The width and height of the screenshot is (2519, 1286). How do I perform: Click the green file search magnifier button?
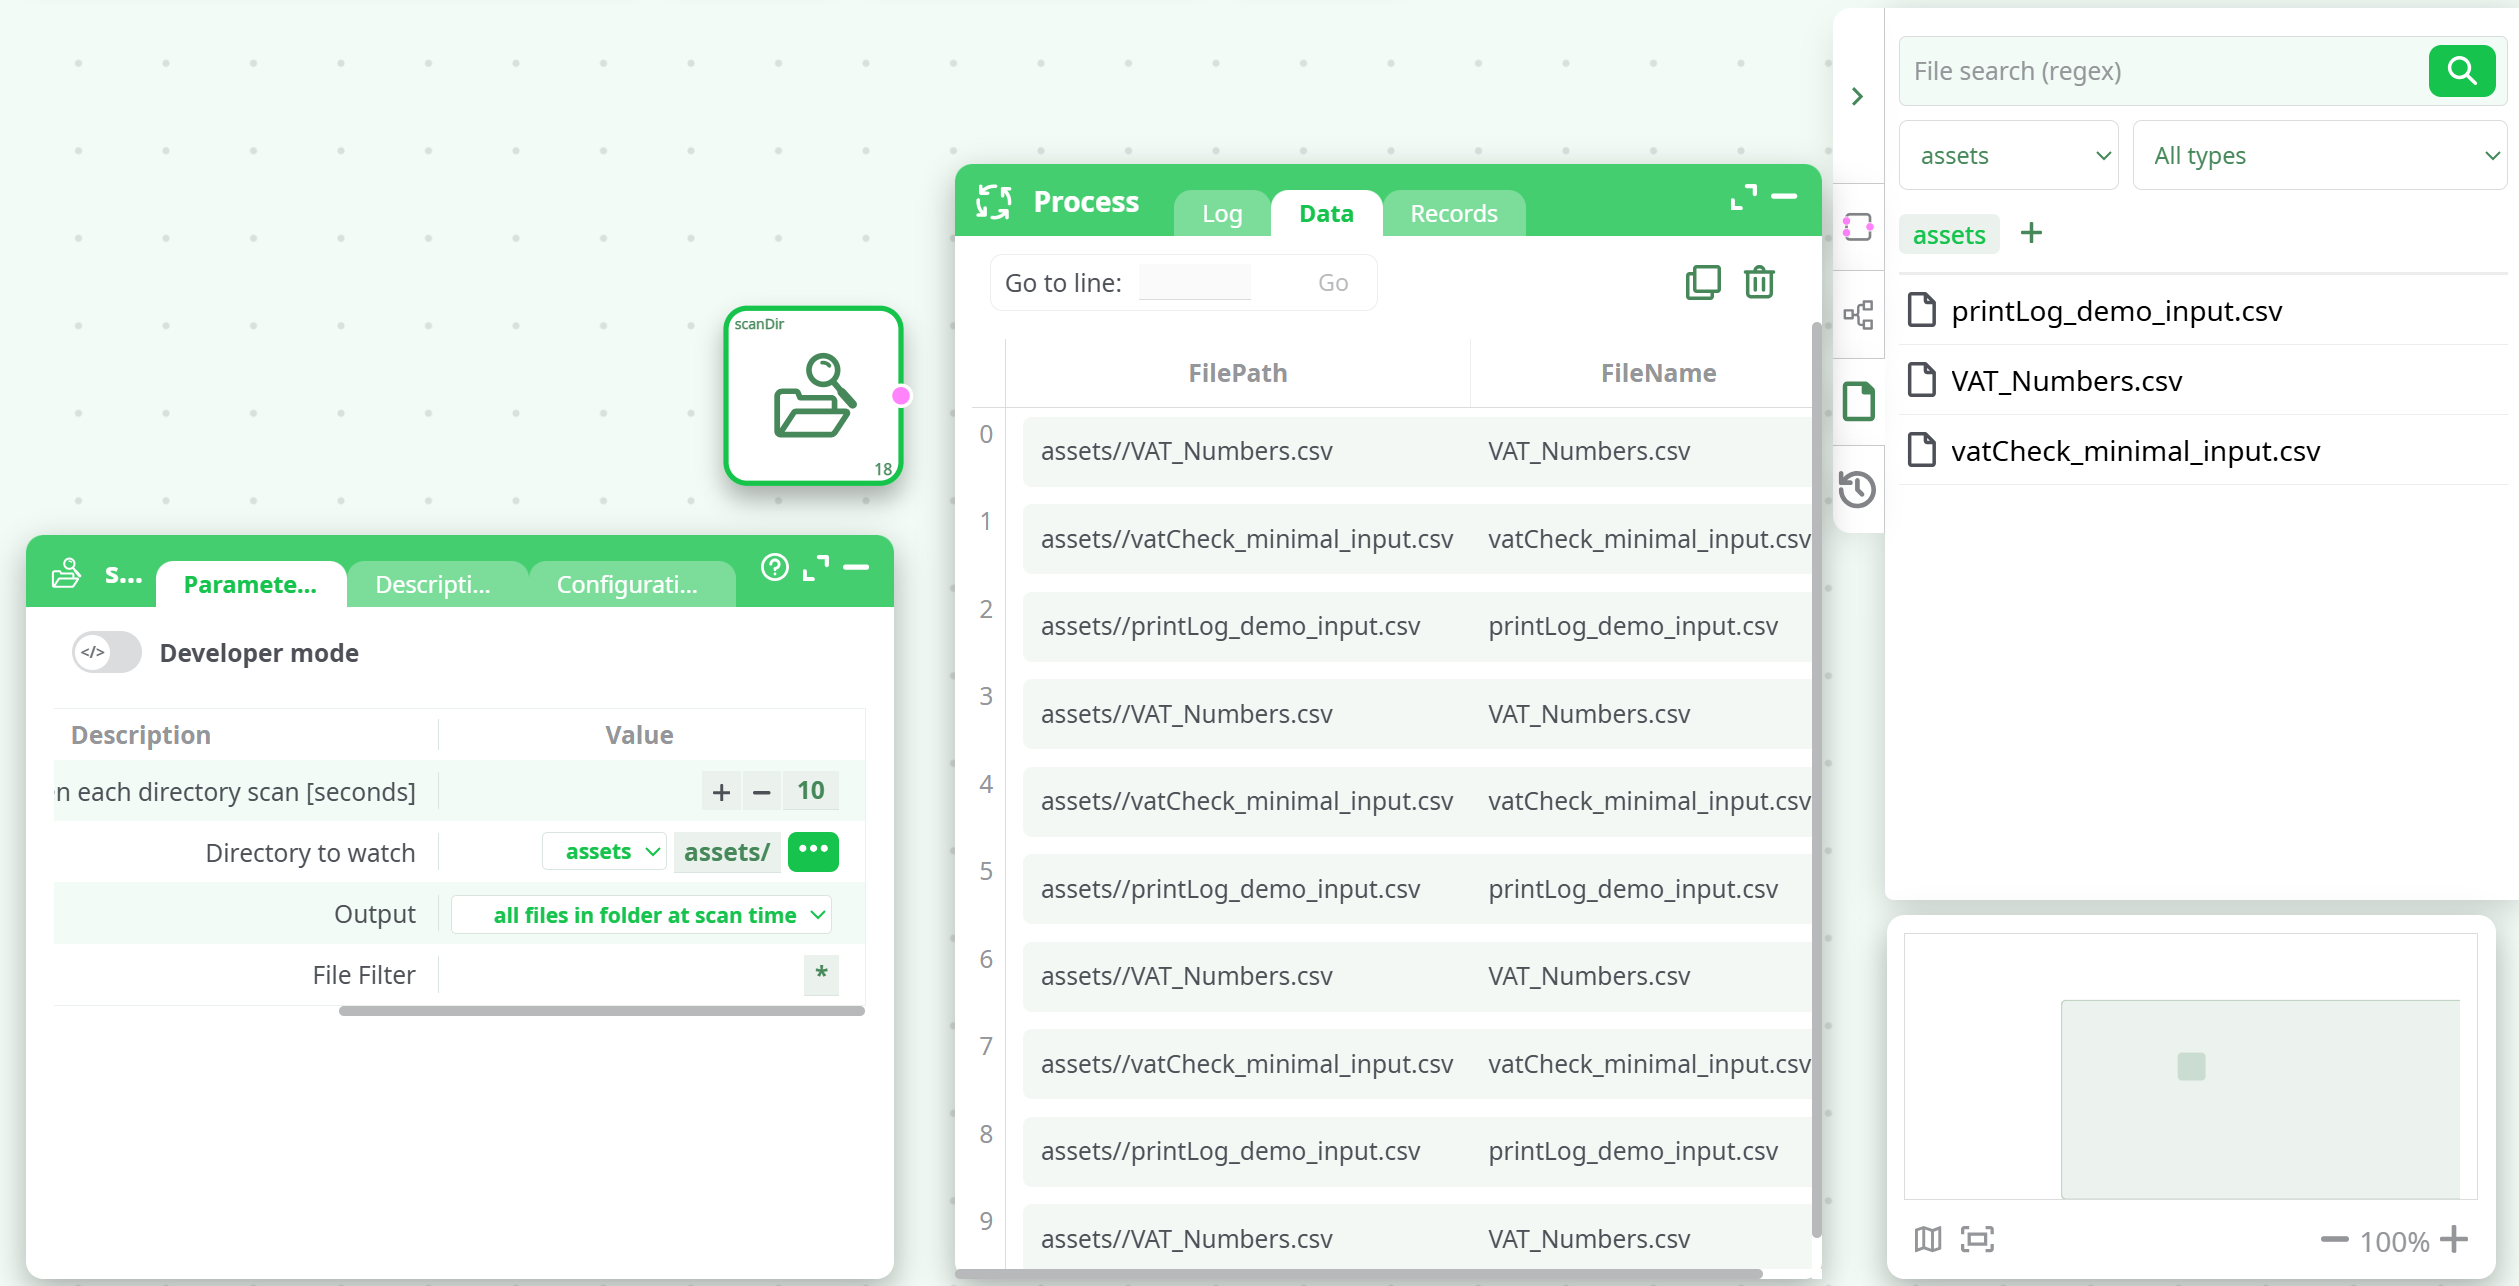2461,71
